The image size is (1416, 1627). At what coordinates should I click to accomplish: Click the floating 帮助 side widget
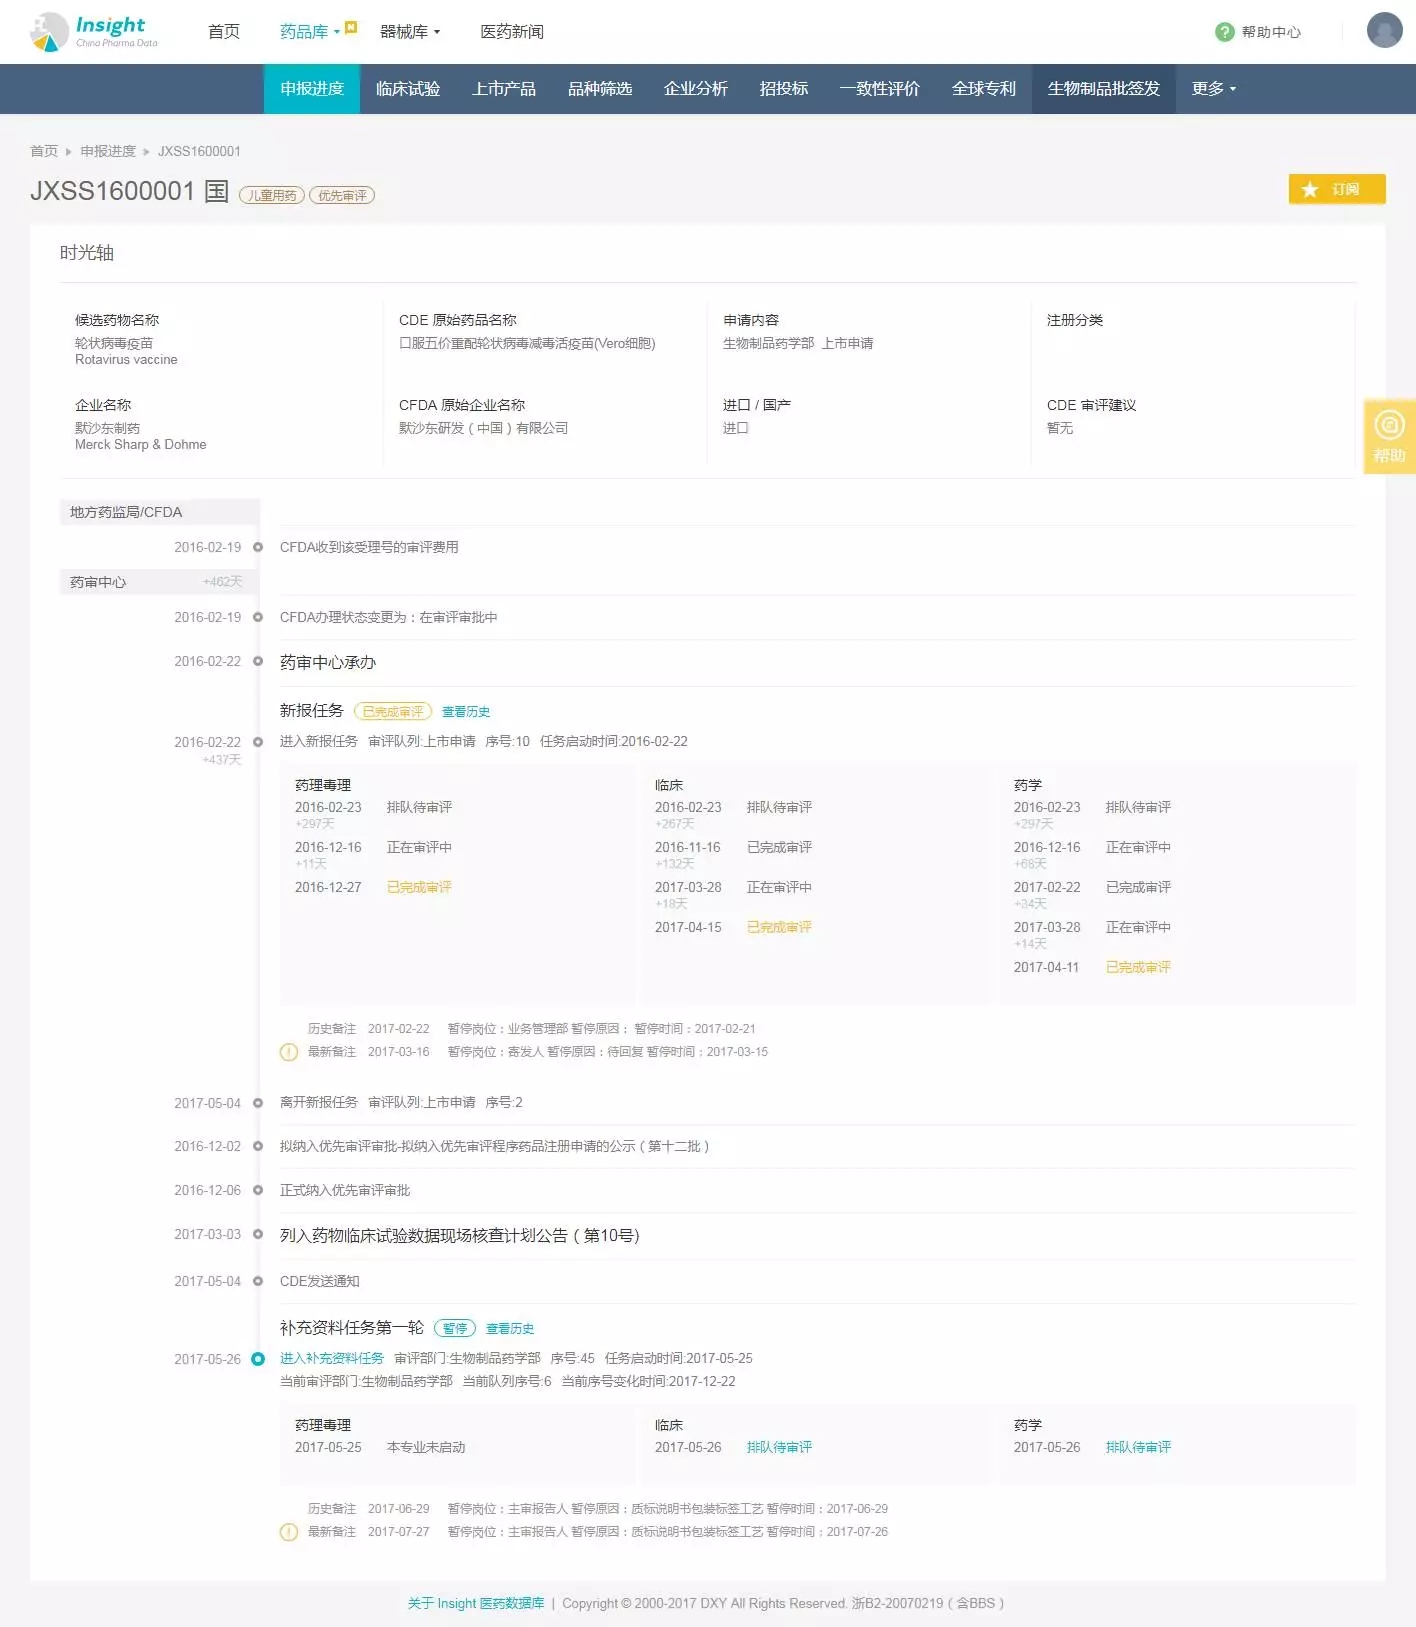pyautogui.click(x=1389, y=436)
